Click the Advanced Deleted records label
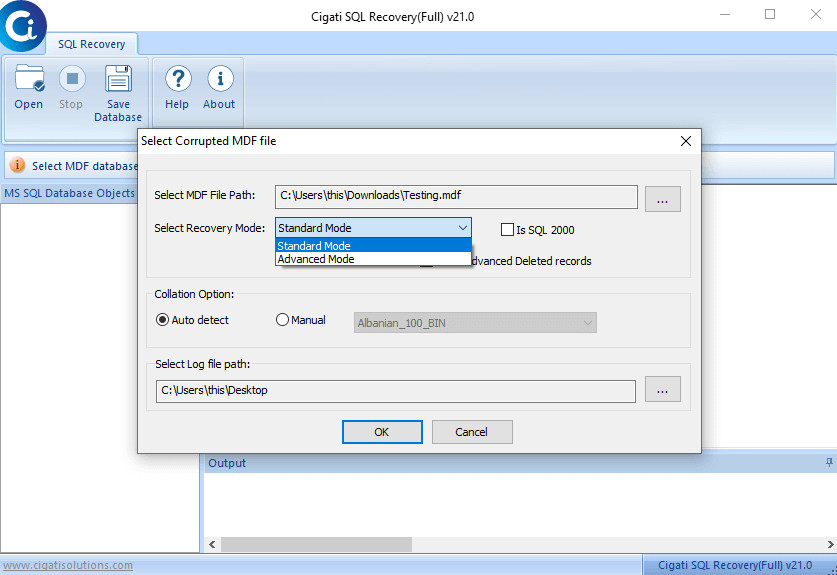The width and height of the screenshot is (837, 575). click(531, 261)
